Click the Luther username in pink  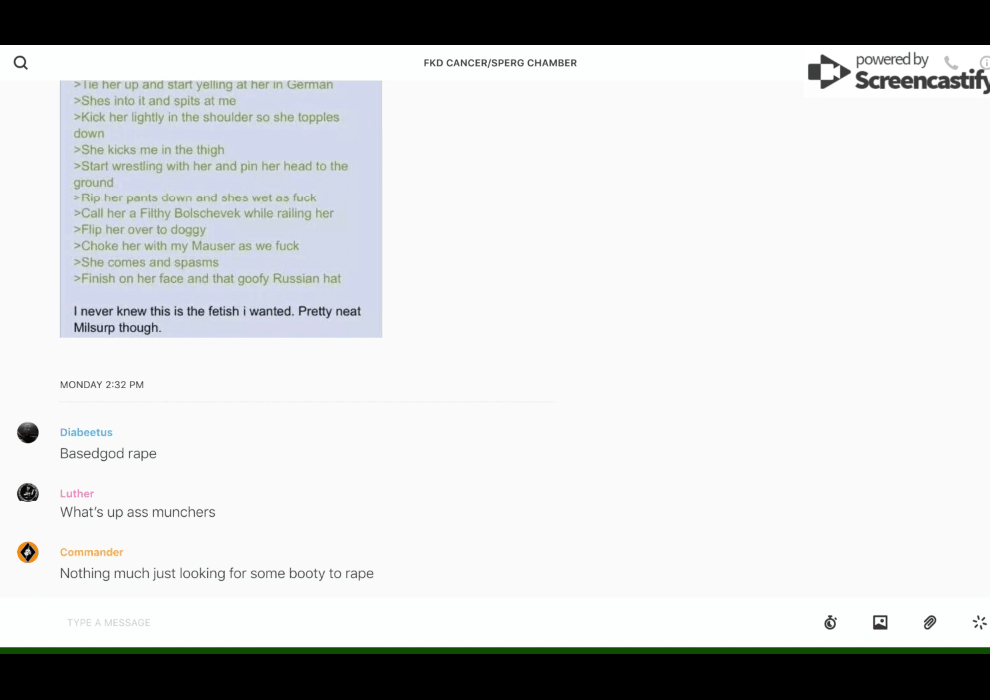pyautogui.click(x=77, y=494)
